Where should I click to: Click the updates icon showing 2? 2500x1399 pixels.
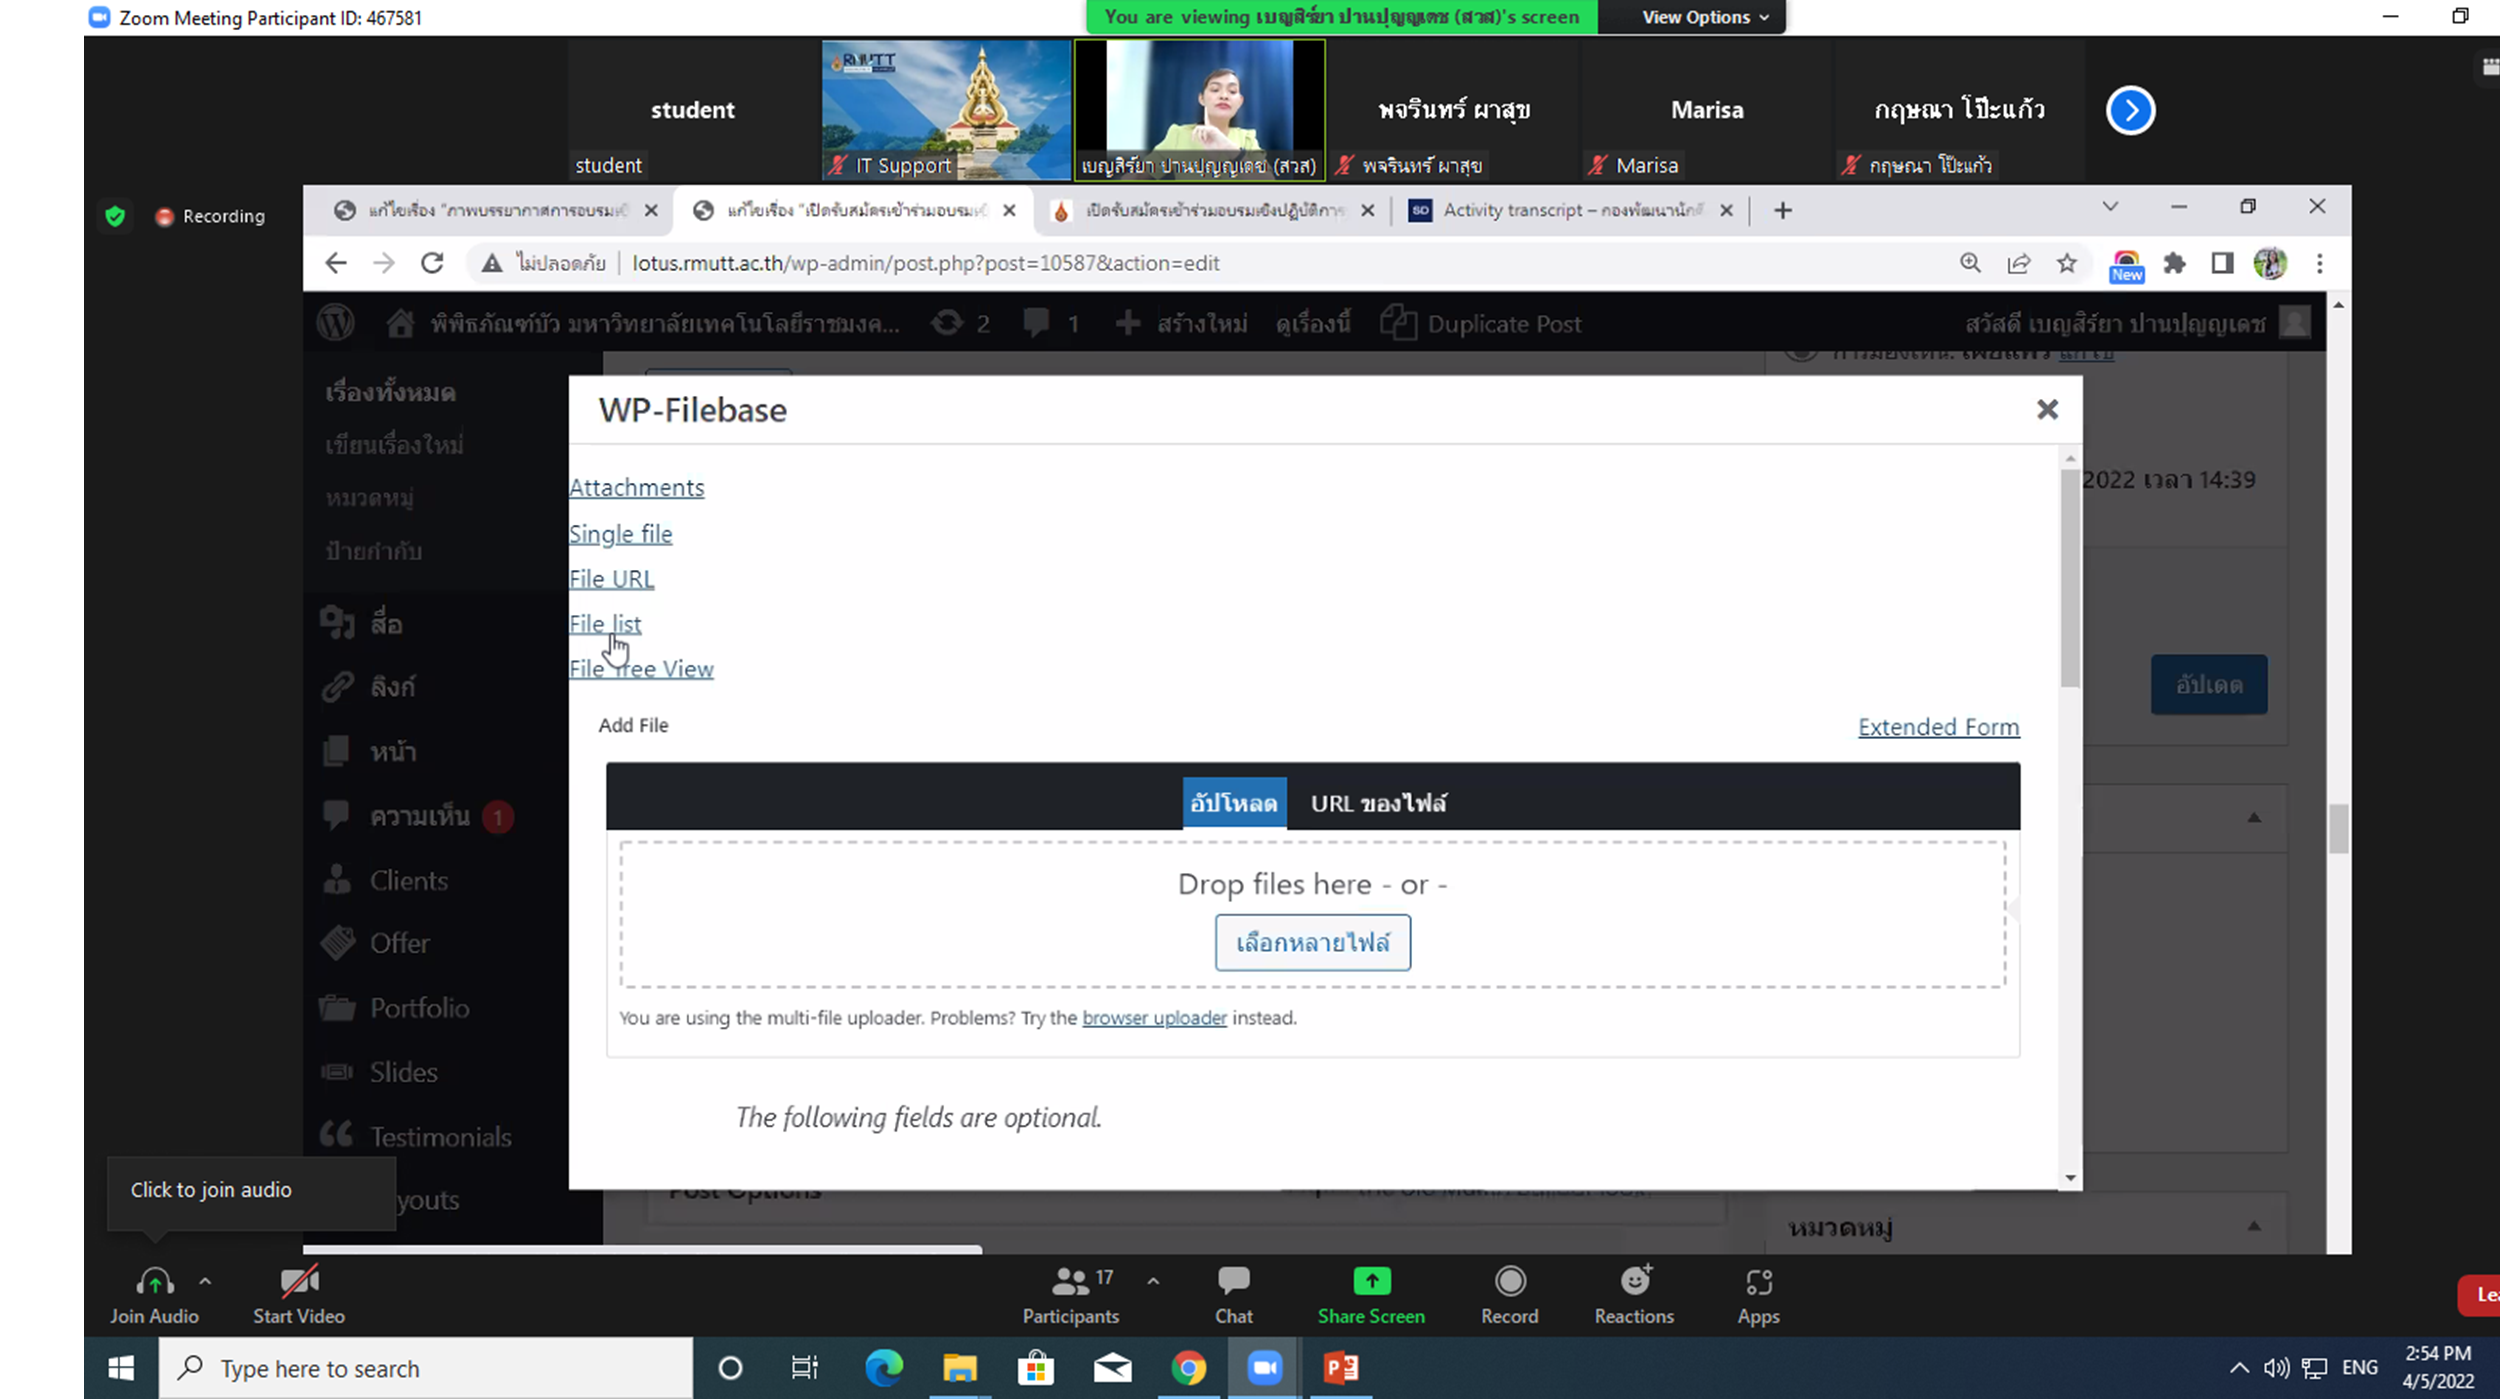(x=960, y=323)
